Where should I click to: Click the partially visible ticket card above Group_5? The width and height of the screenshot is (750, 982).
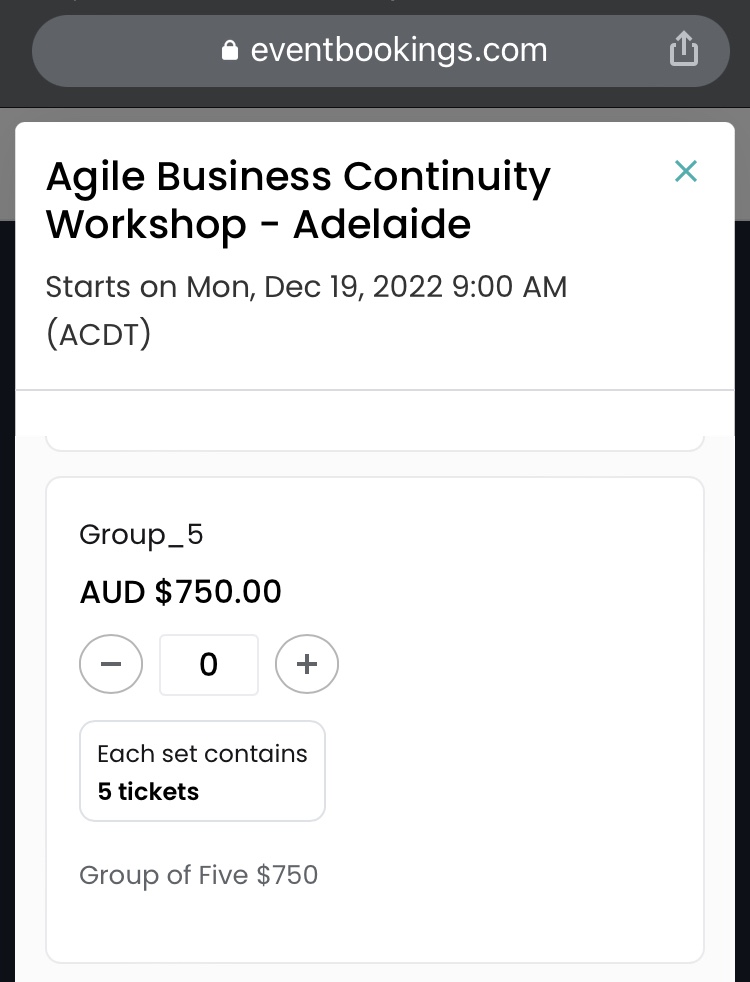[x=375, y=441]
